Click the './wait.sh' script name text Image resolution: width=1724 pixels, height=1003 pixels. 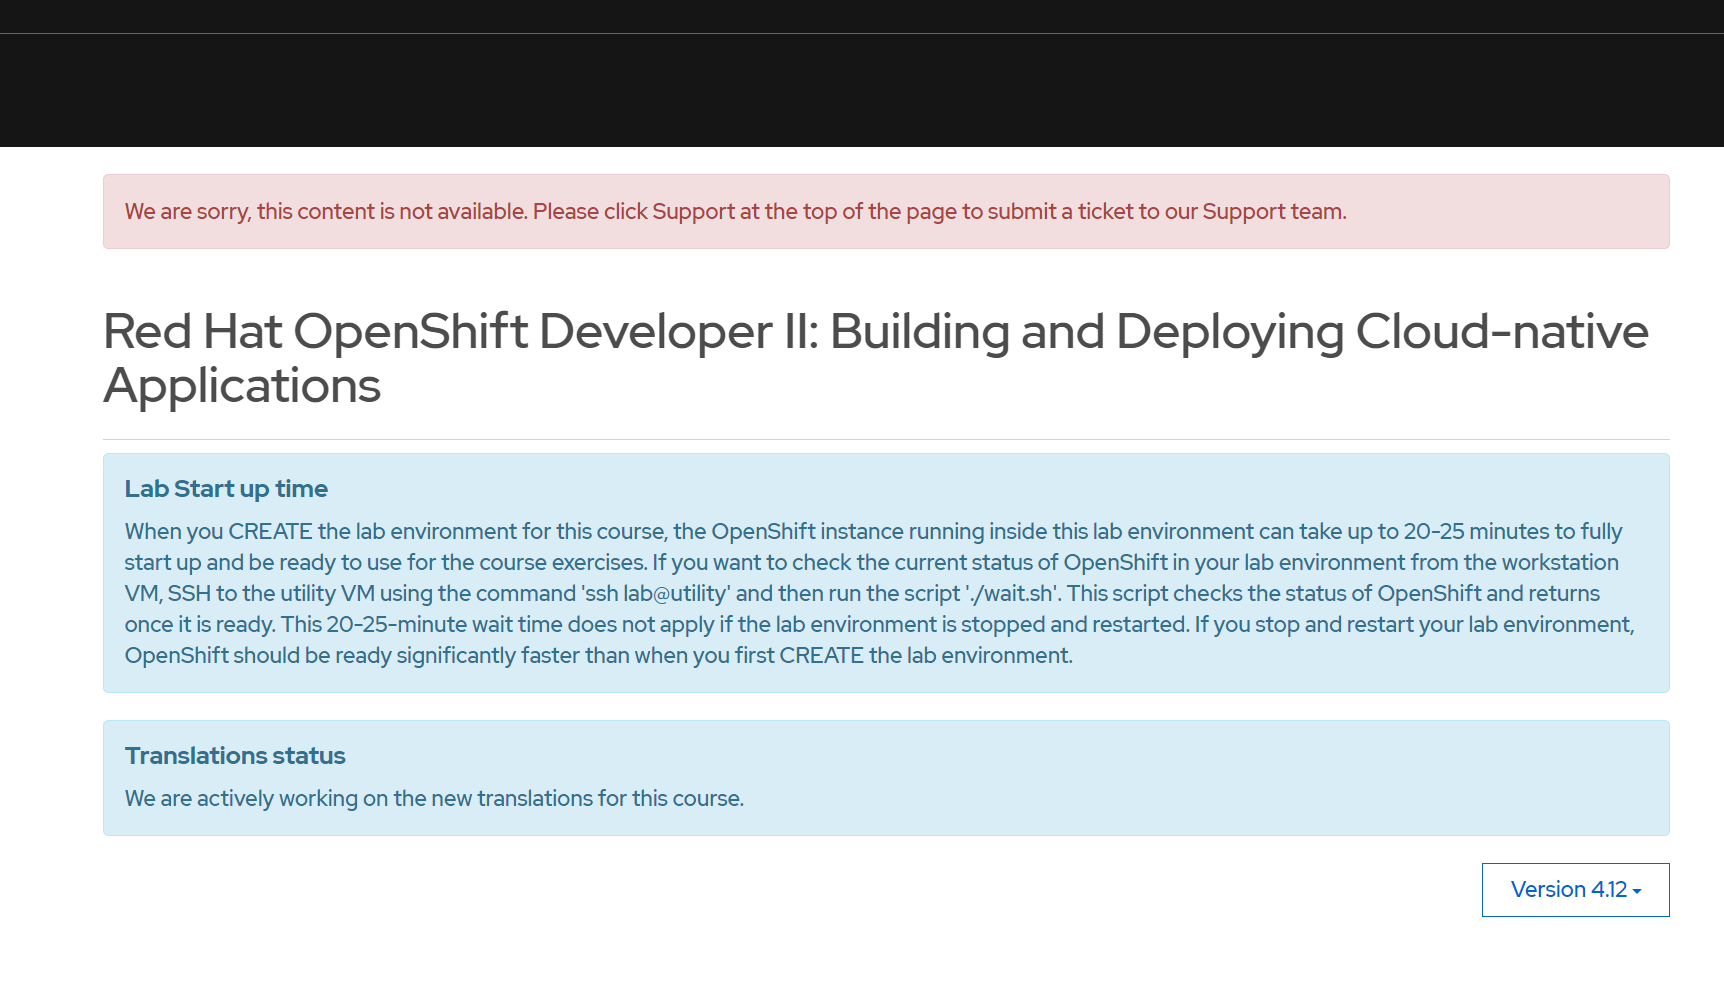point(1010,594)
